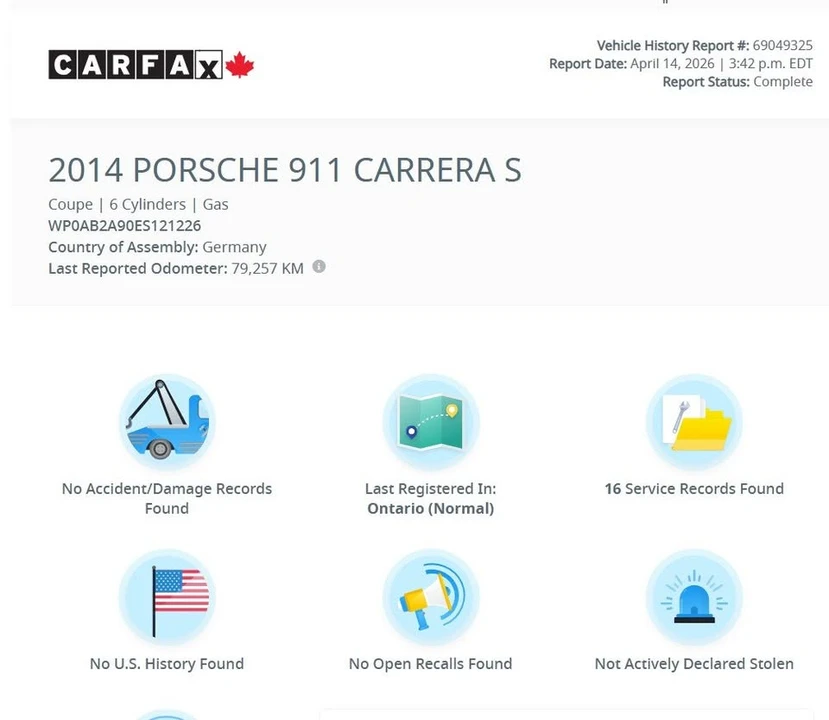The height and width of the screenshot is (720, 829).
Task: Select "No Accident/Damage Records Found" text
Action: point(167,498)
